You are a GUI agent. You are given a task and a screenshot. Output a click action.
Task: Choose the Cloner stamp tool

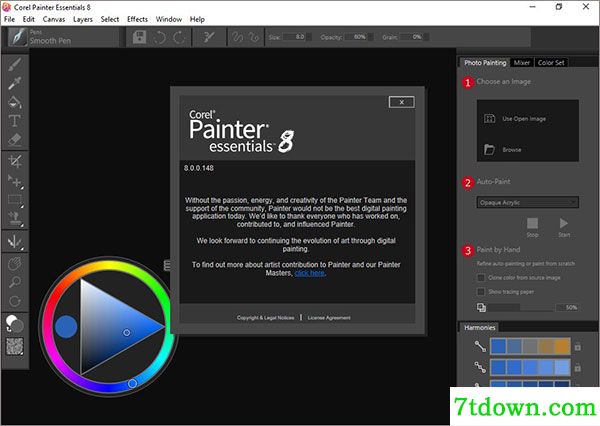(15, 219)
